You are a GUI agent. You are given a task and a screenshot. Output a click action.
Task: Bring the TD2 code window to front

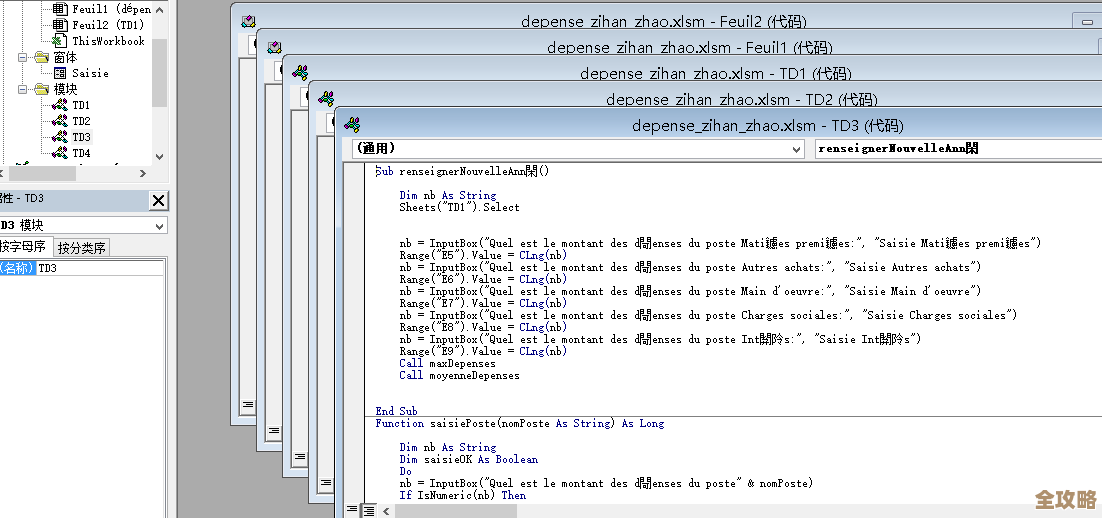[x=741, y=99]
